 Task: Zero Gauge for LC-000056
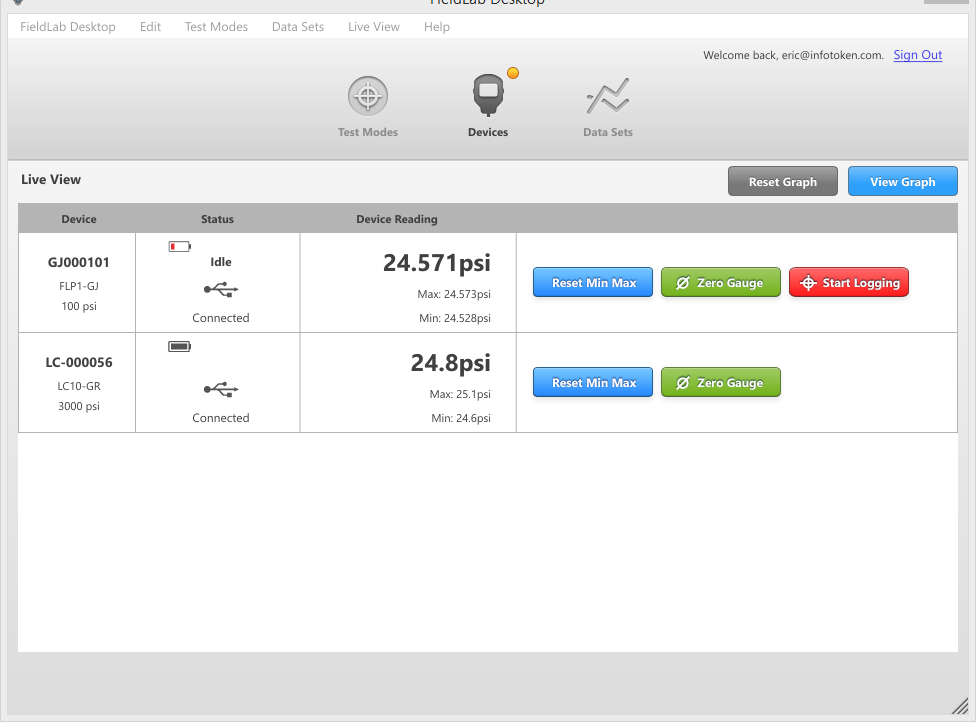(720, 382)
